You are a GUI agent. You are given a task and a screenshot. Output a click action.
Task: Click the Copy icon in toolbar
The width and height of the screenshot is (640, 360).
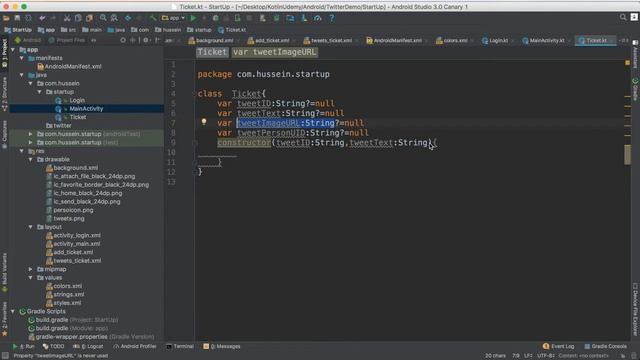pos(78,18)
